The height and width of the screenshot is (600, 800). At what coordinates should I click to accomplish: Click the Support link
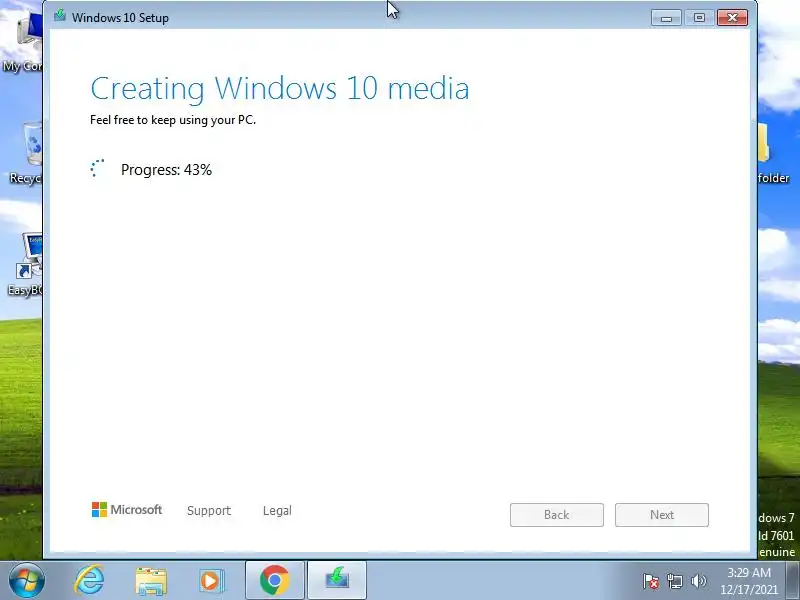click(x=209, y=511)
